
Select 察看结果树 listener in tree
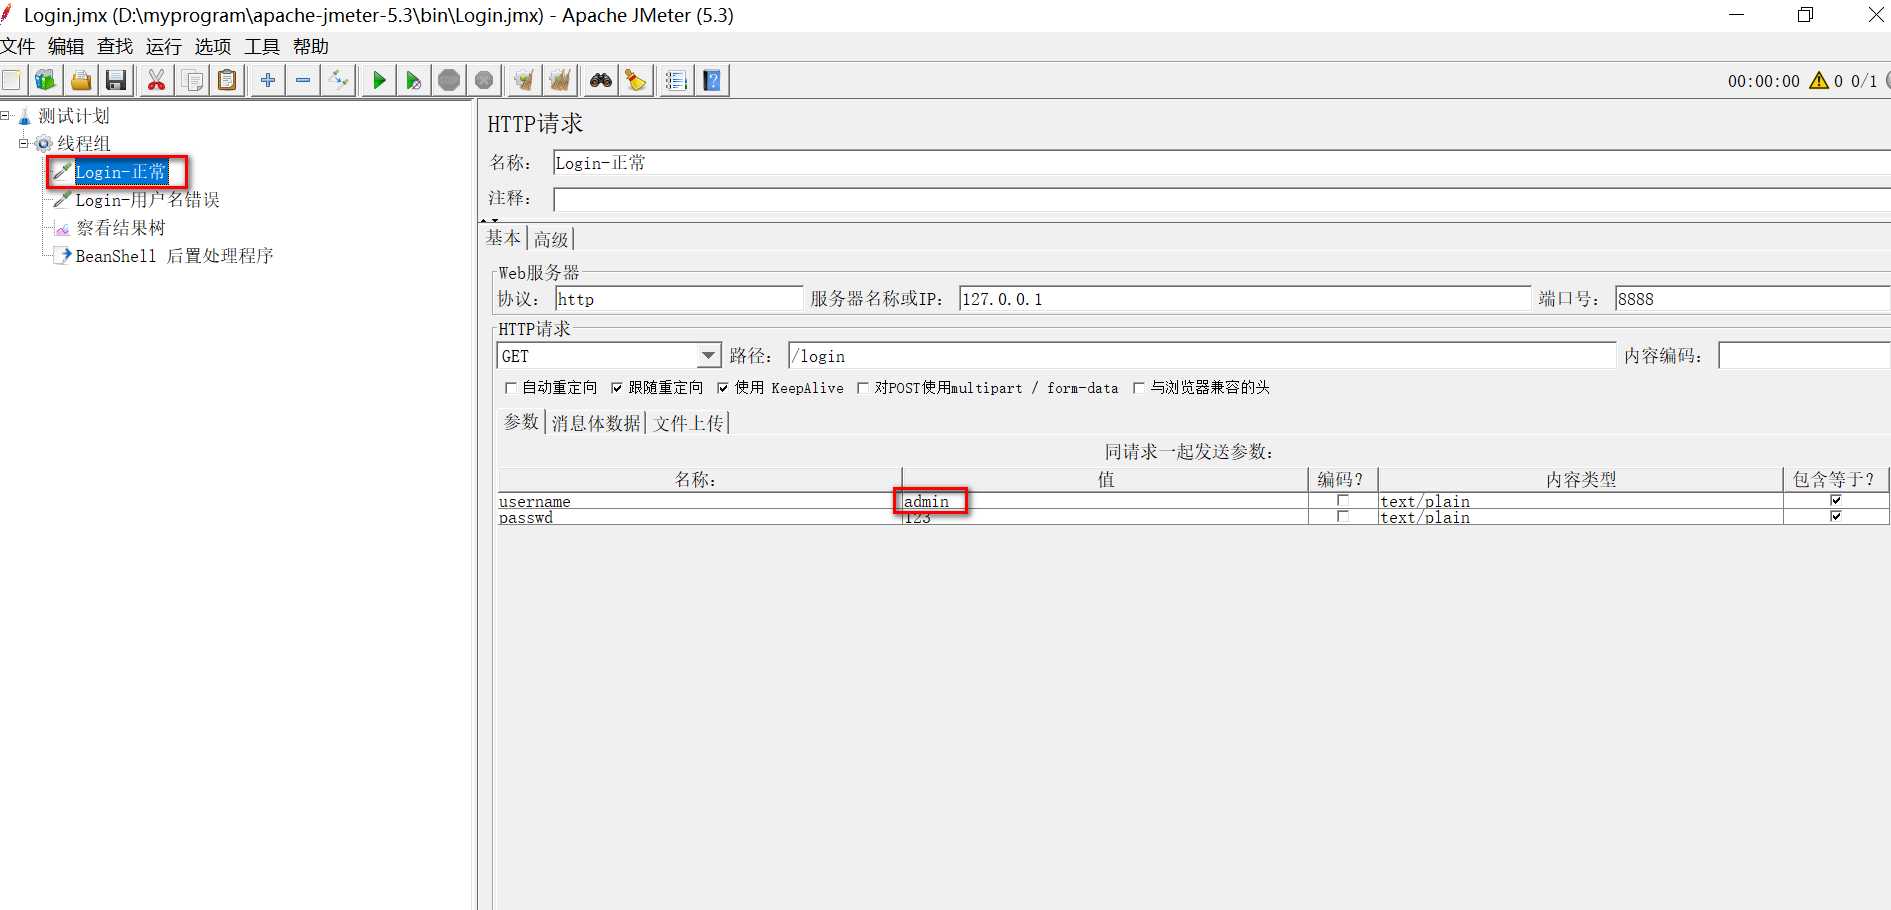point(121,228)
